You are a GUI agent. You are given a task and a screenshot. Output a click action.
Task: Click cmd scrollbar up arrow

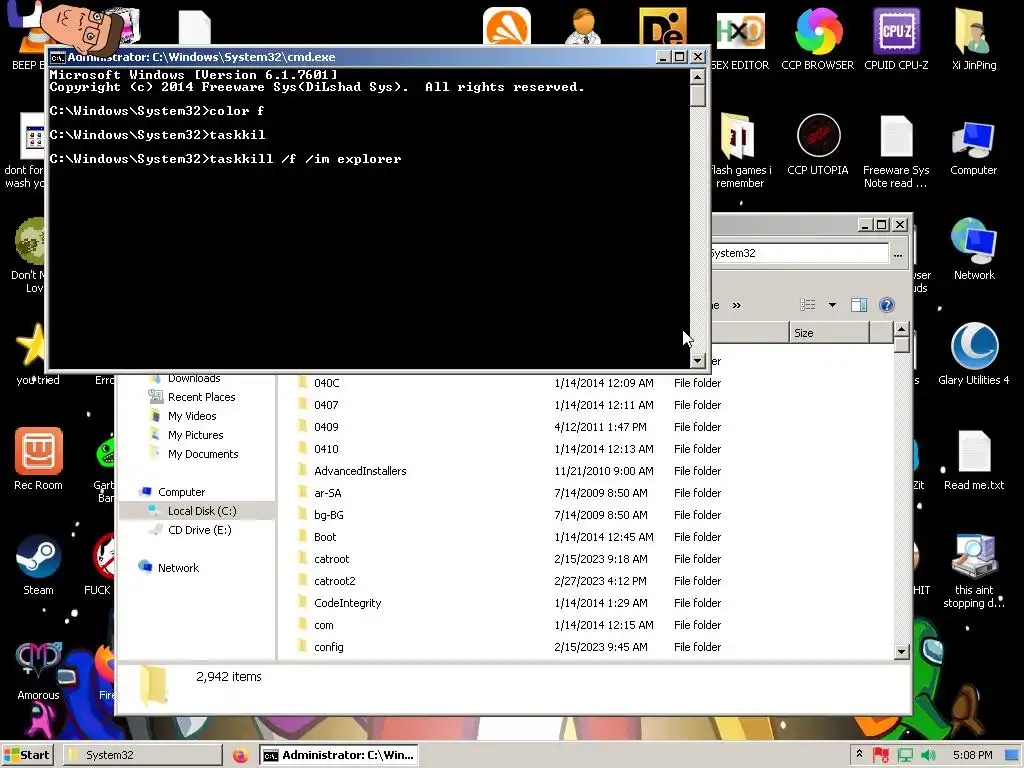[x=697, y=76]
